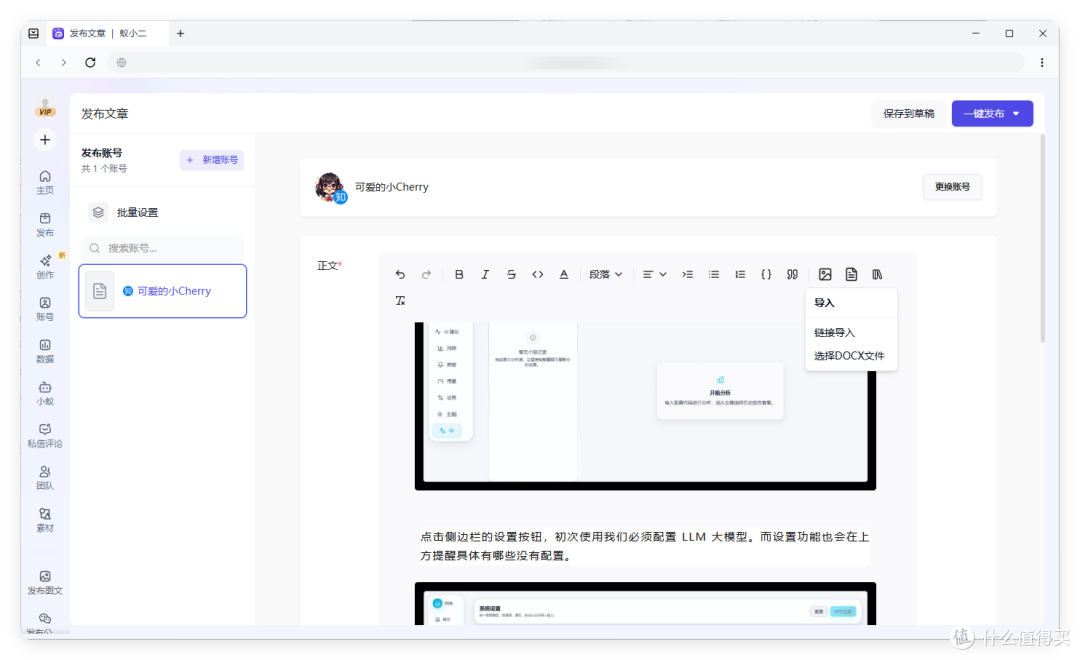Toggle bold formatting
This screenshot has height=660, width=1080.
[459, 274]
